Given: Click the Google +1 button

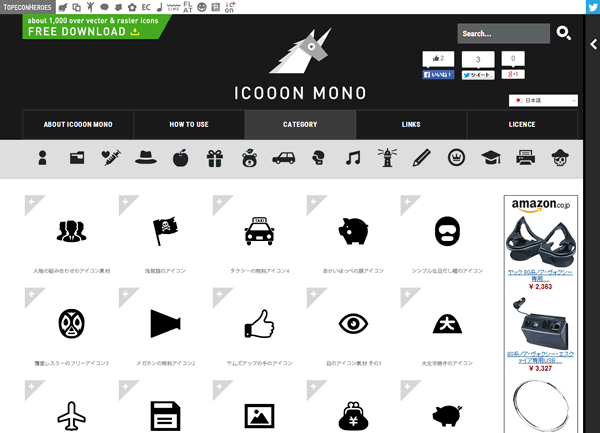Looking at the screenshot, I should [513, 74].
